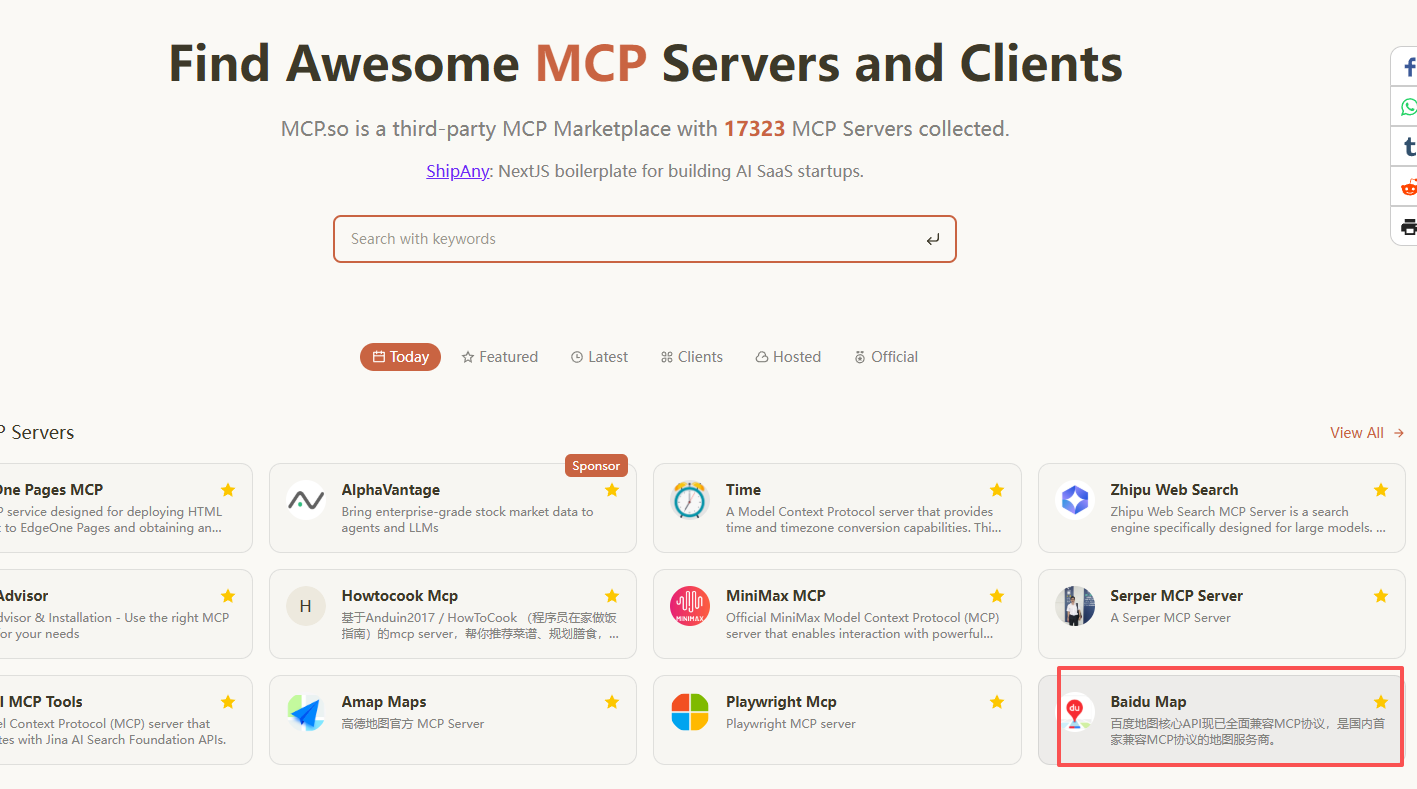Switch to the Latest tab

[x=599, y=357]
